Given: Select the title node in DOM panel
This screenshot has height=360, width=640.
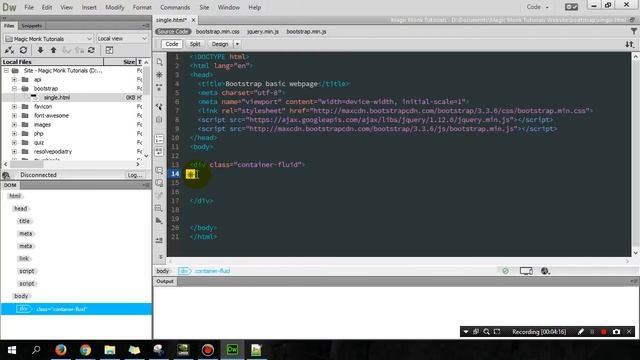Looking at the screenshot, I should point(24,221).
